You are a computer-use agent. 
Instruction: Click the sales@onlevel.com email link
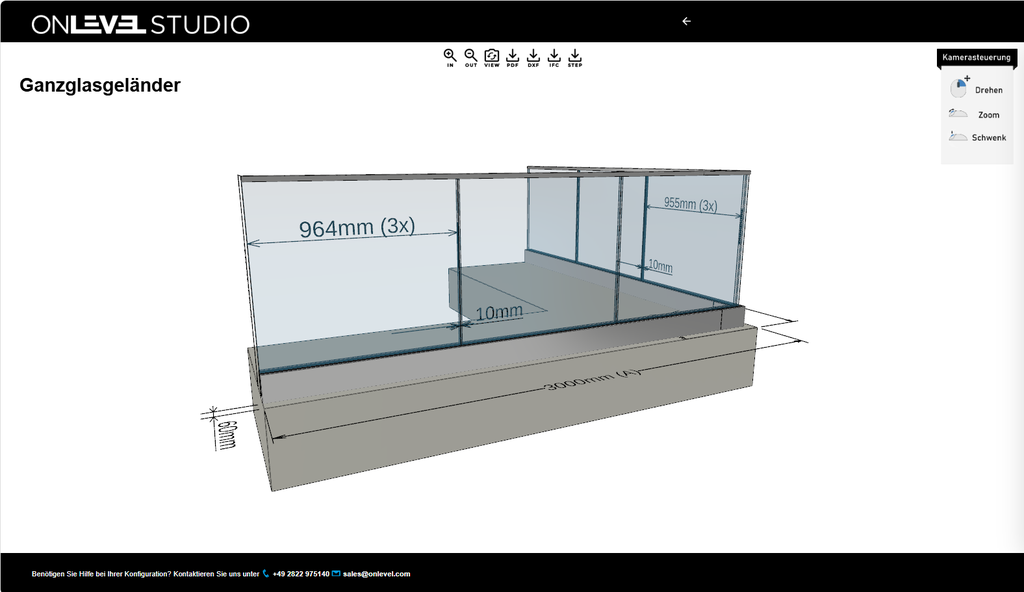point(376,574)
